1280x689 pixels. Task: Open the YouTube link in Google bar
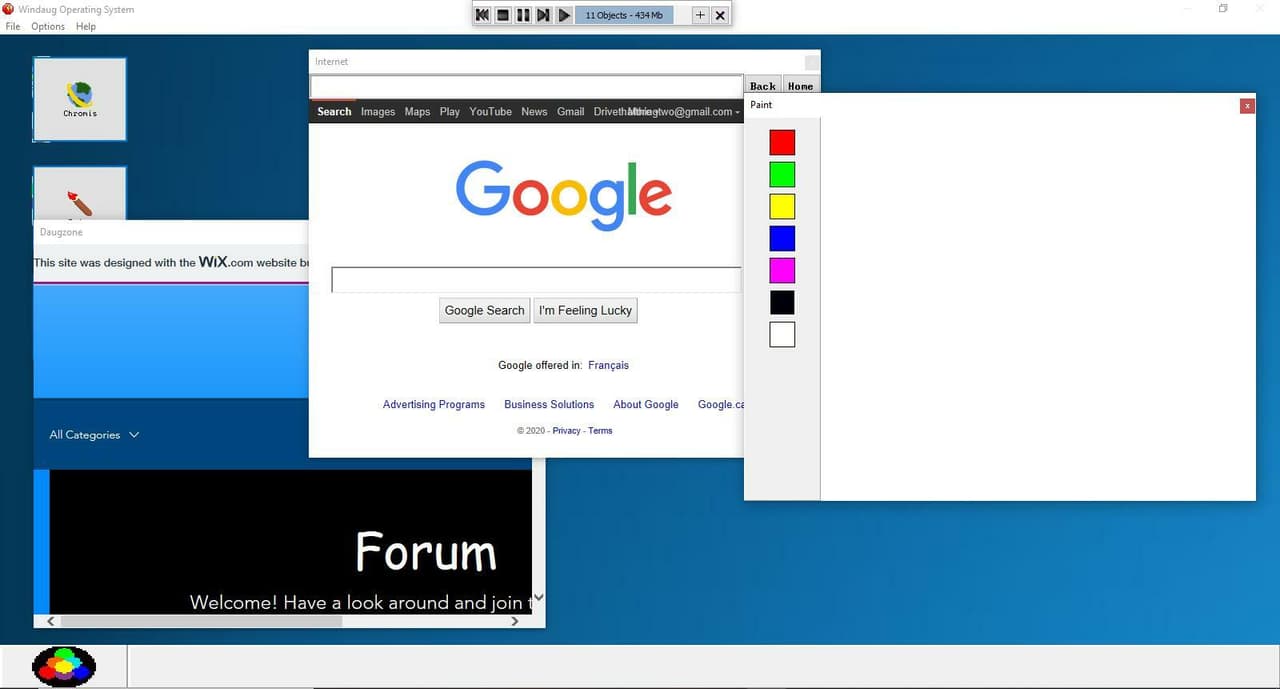click(x=491, y=112)
